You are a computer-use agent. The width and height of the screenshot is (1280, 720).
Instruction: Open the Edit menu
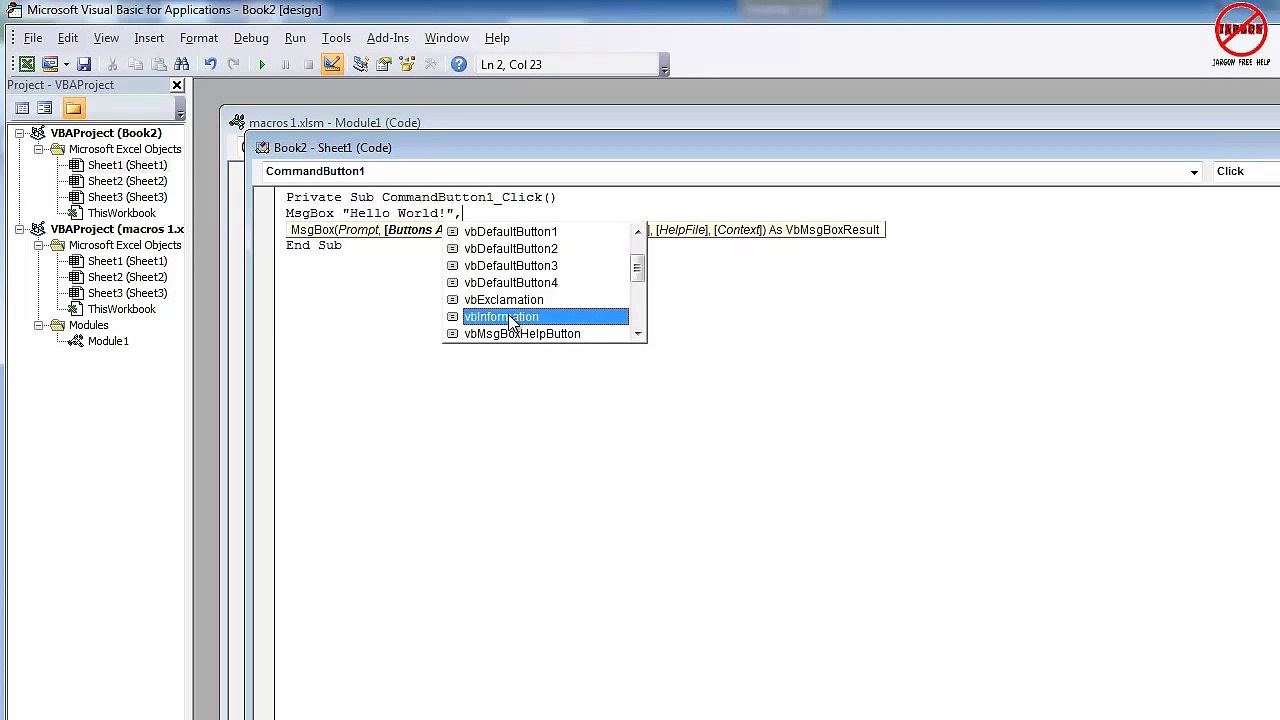pos(68,38)
